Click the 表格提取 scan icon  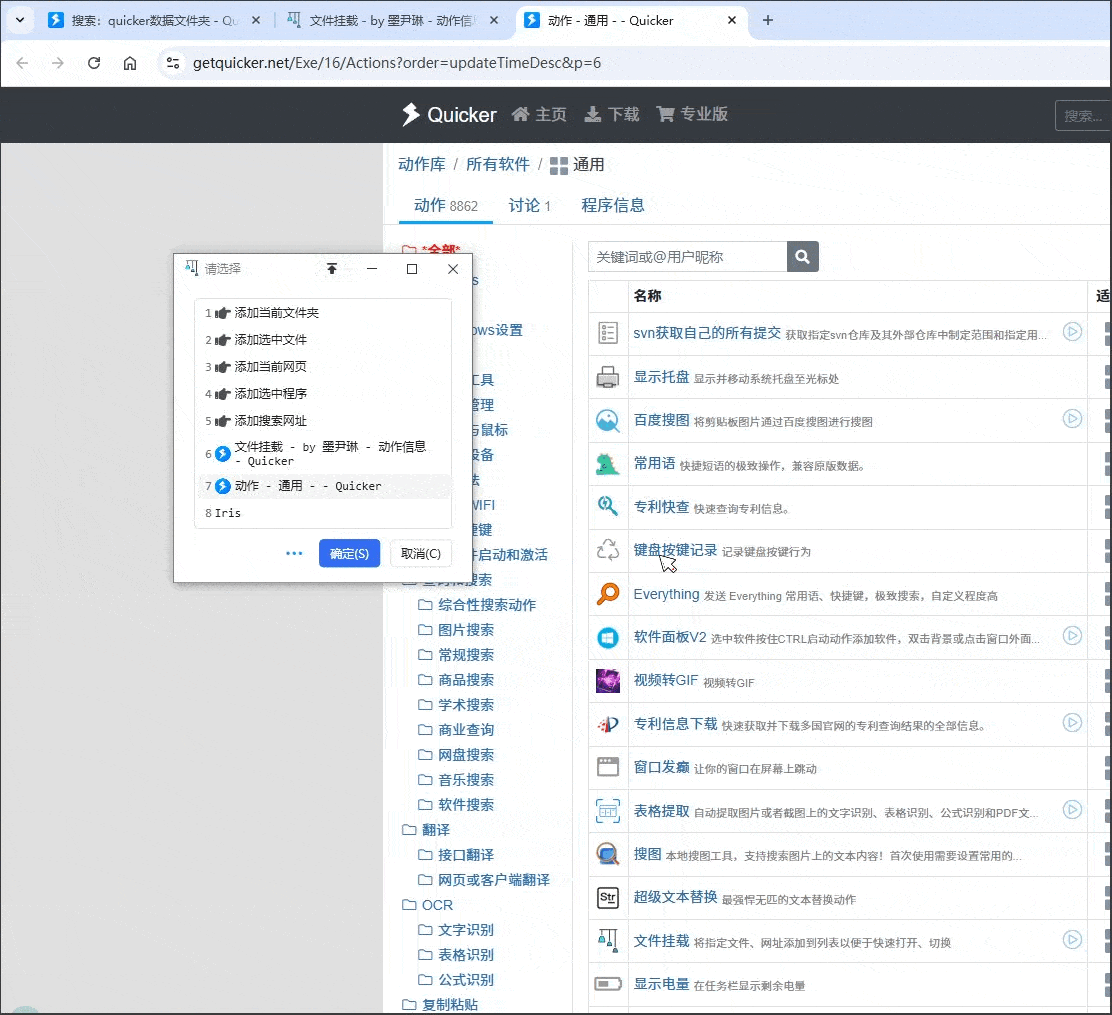608,811
